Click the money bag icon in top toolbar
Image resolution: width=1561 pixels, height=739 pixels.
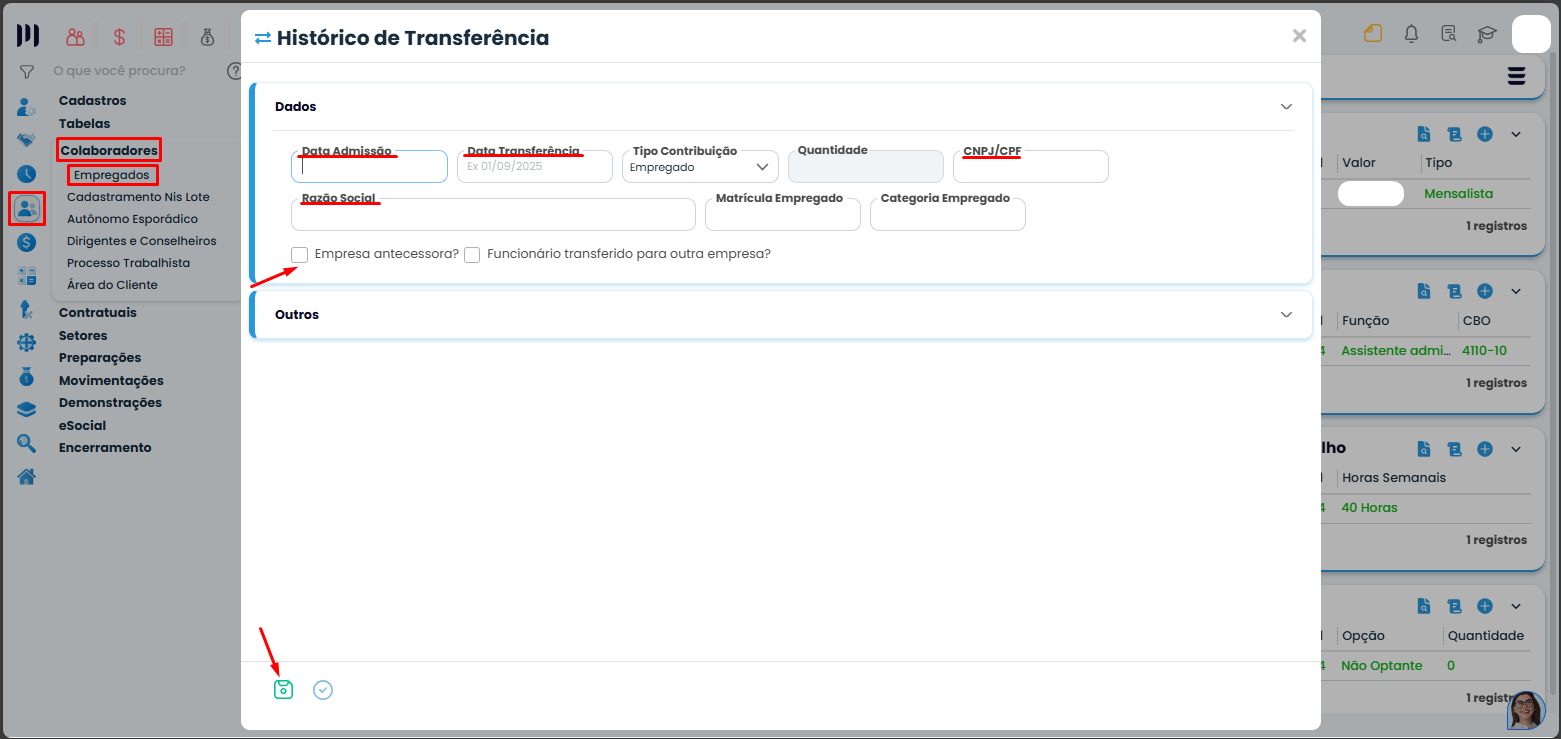(x=207, y=37)
